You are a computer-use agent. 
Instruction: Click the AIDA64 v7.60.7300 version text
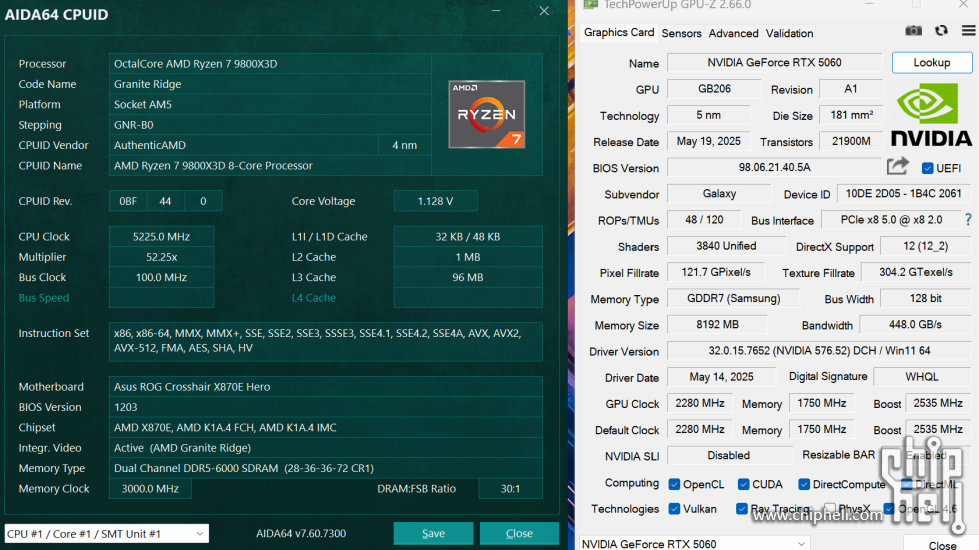pyautogui.click(x=300, y=533)
